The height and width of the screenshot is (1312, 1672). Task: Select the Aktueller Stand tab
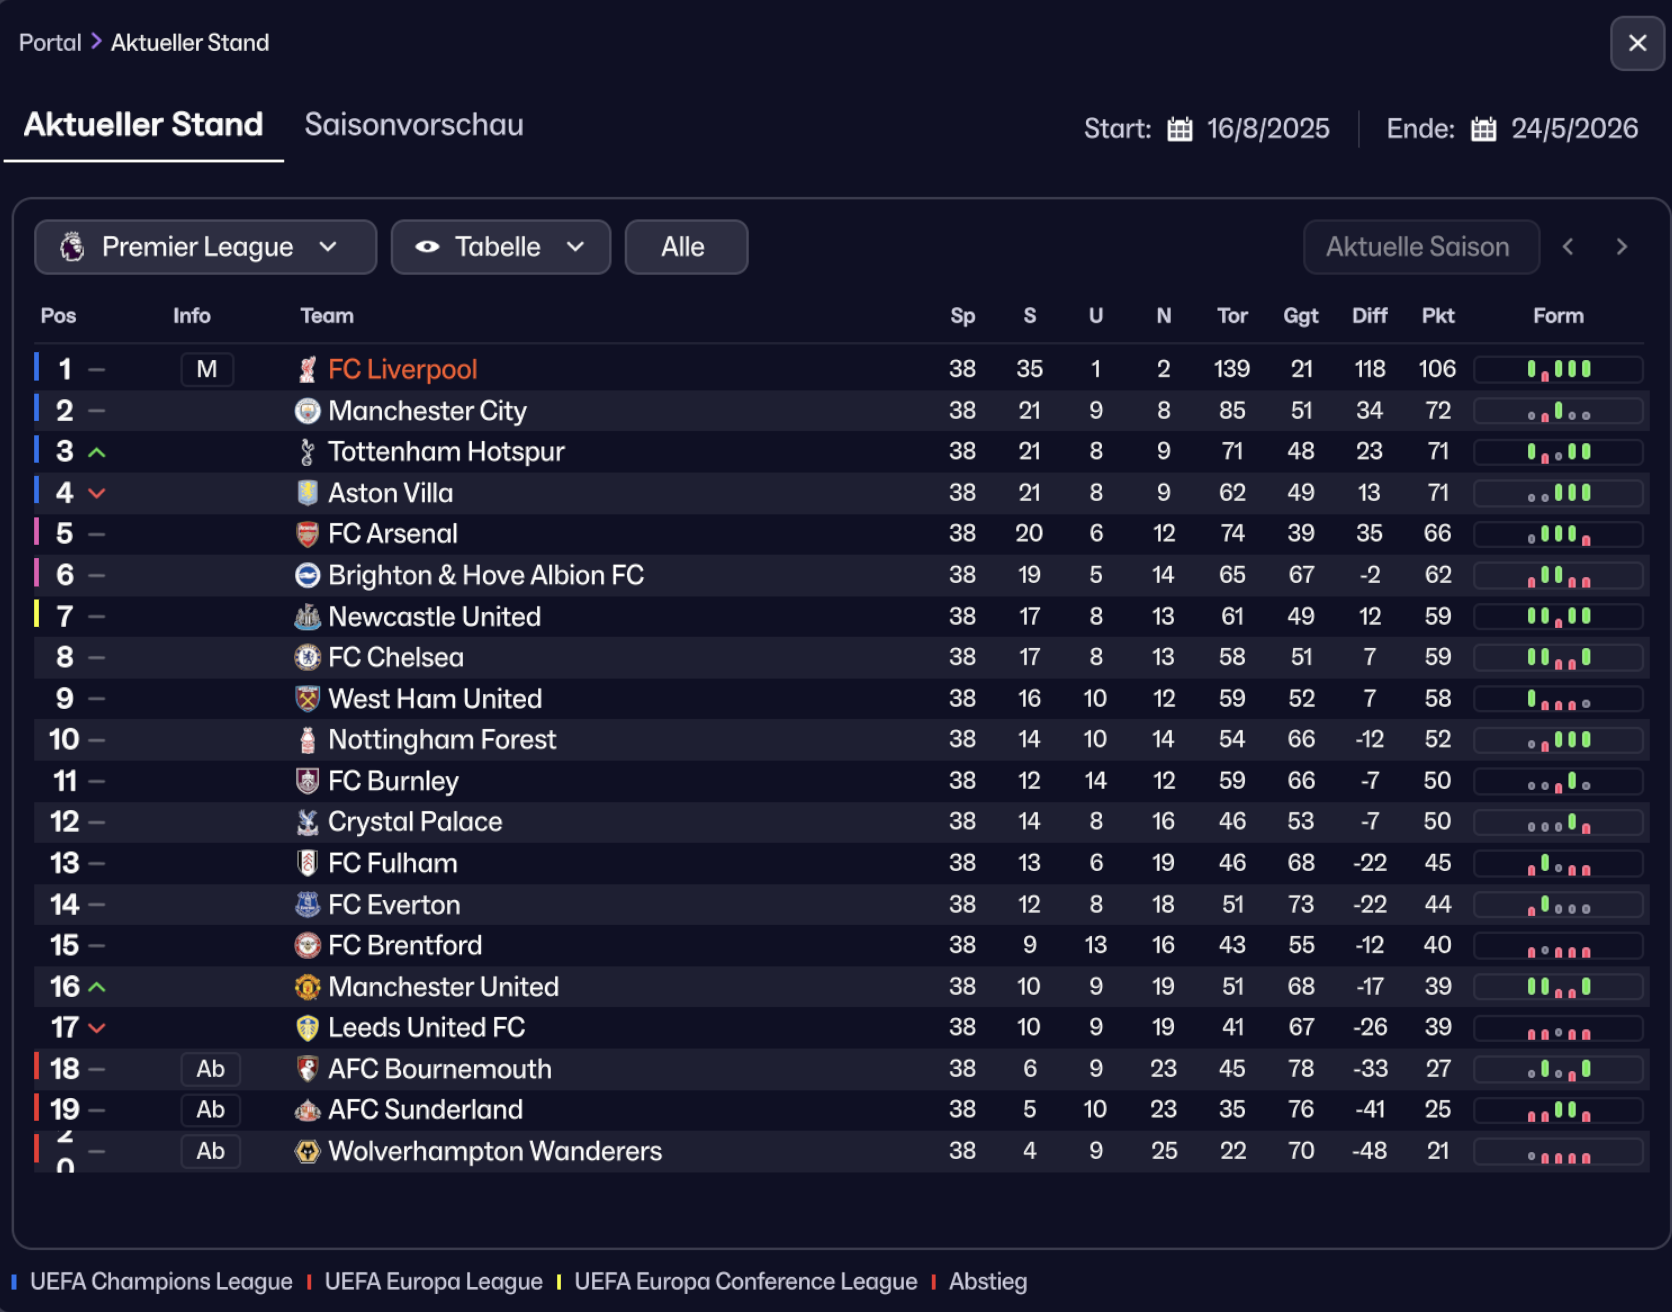[143, 125]
